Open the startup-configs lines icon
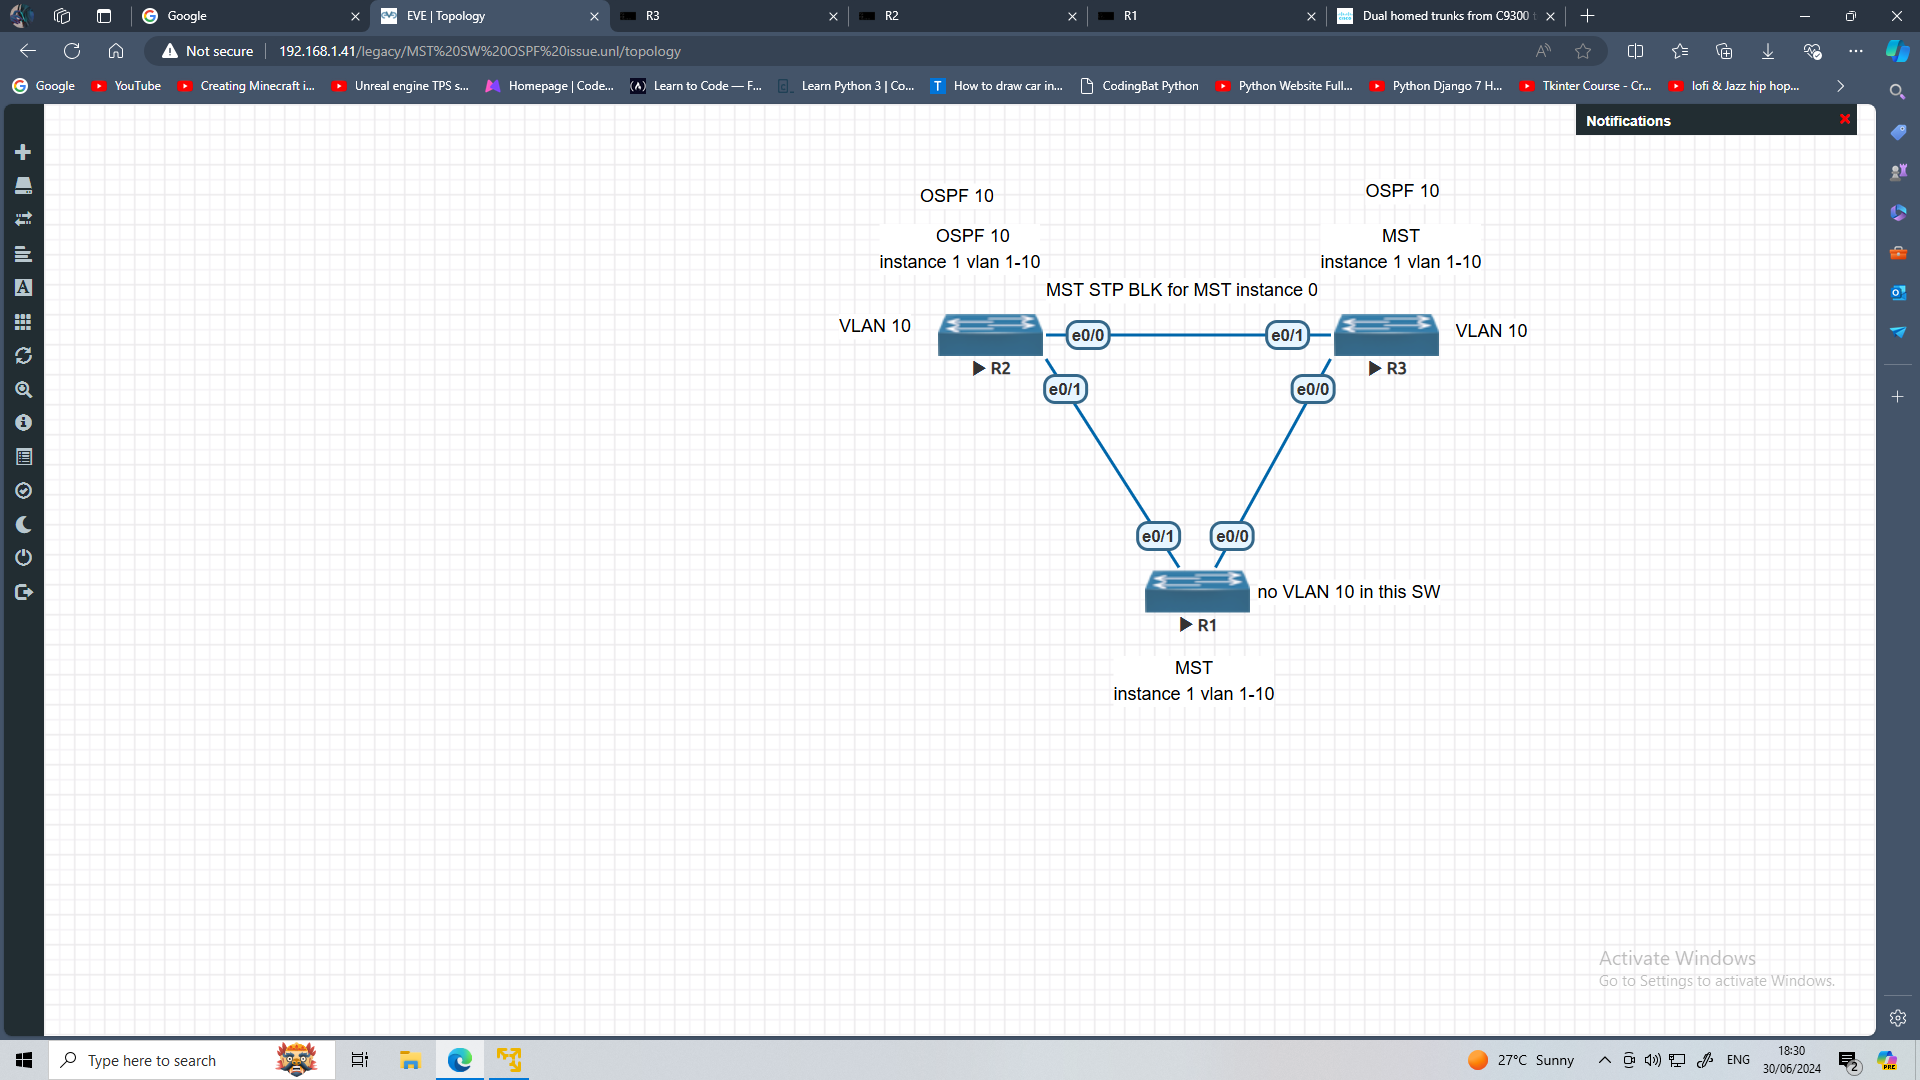 click(23, 254)
